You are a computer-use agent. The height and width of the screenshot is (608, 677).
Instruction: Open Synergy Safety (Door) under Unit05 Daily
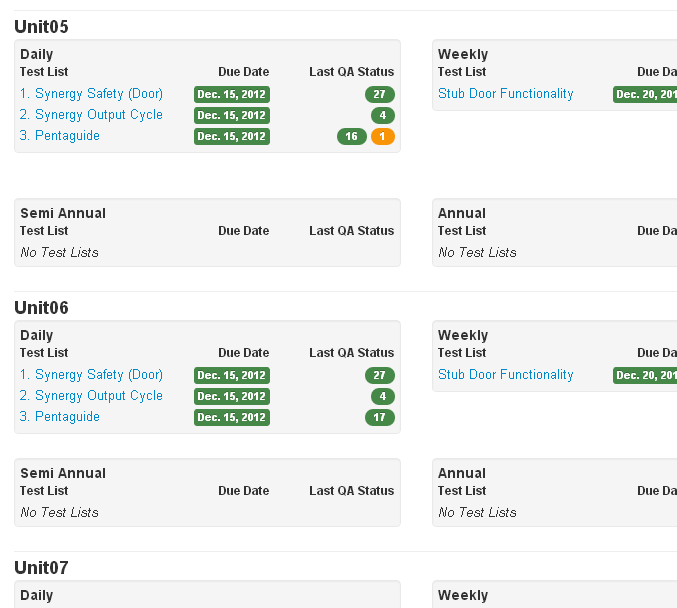click(98, 94)
